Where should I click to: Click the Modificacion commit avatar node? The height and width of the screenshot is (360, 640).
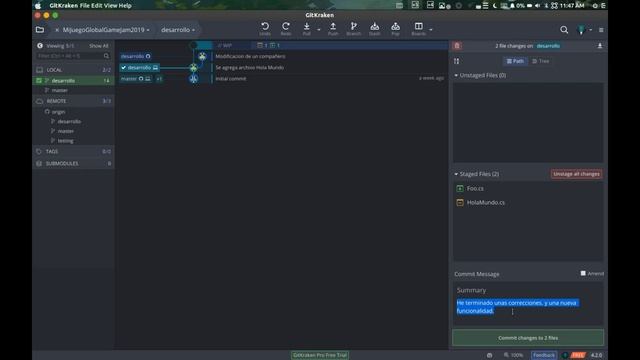tap(202, 56)
